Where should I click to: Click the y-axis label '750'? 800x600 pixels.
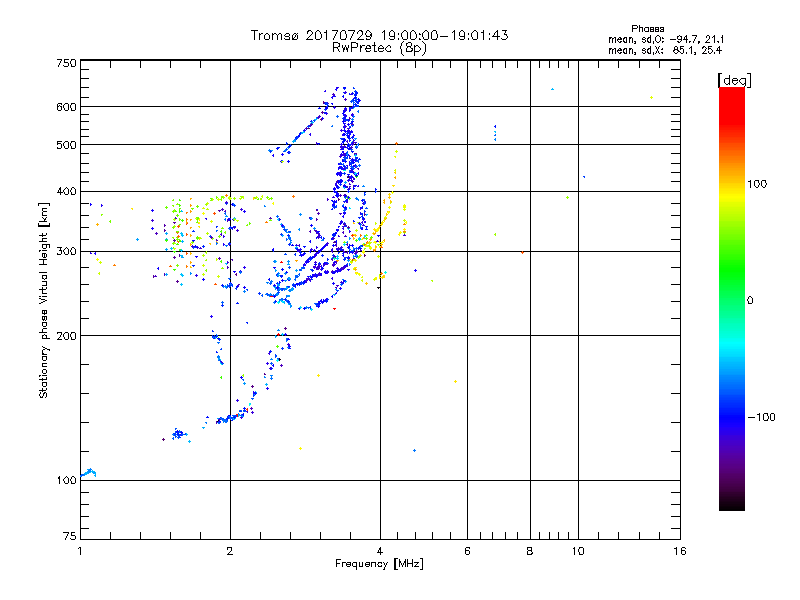[x=66, y=63]
